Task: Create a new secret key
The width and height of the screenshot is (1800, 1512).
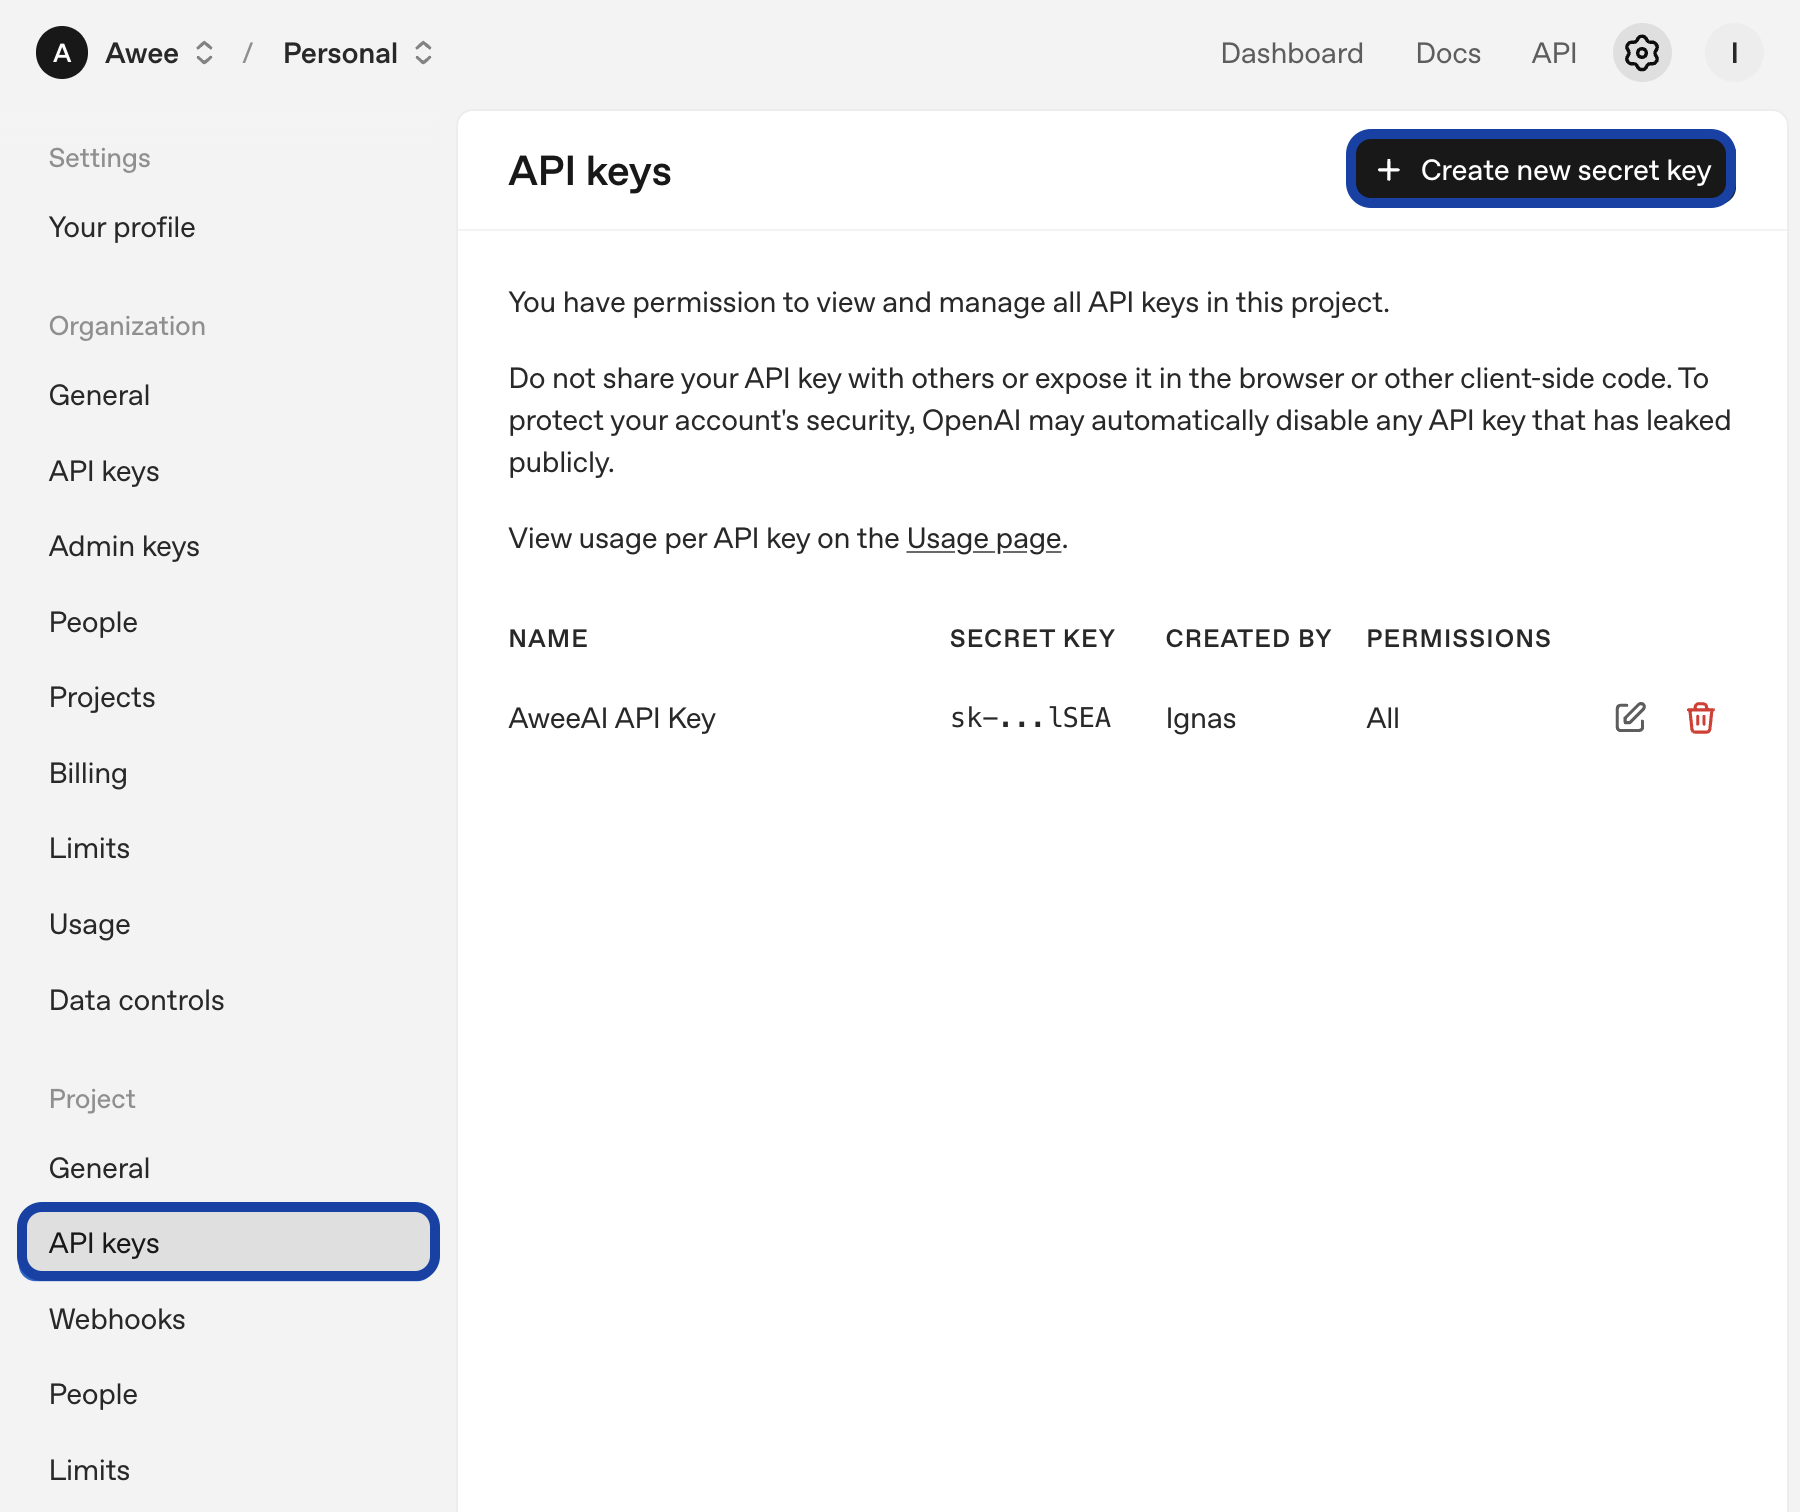Action: 1540,170
